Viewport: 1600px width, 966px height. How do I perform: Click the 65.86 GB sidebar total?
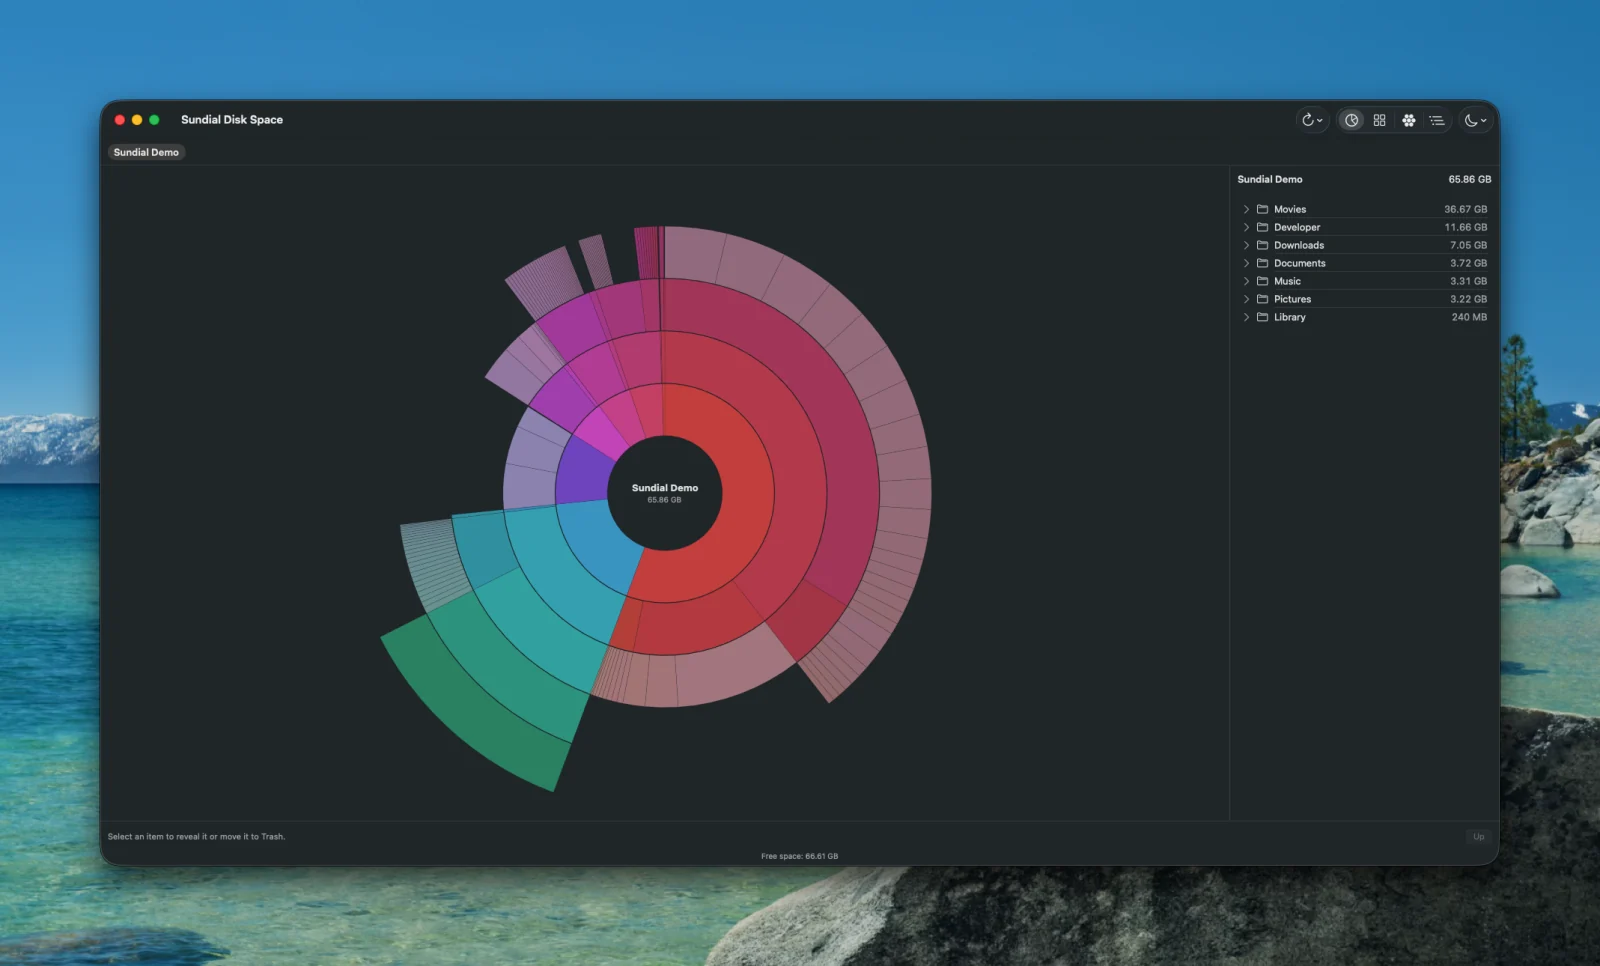(1469, 179)
